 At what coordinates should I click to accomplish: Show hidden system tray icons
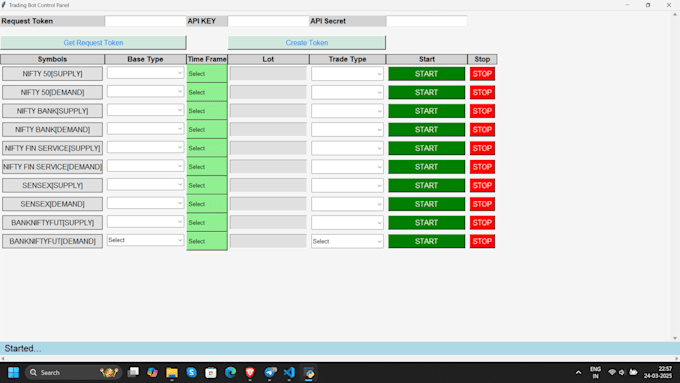pos(578,373)
